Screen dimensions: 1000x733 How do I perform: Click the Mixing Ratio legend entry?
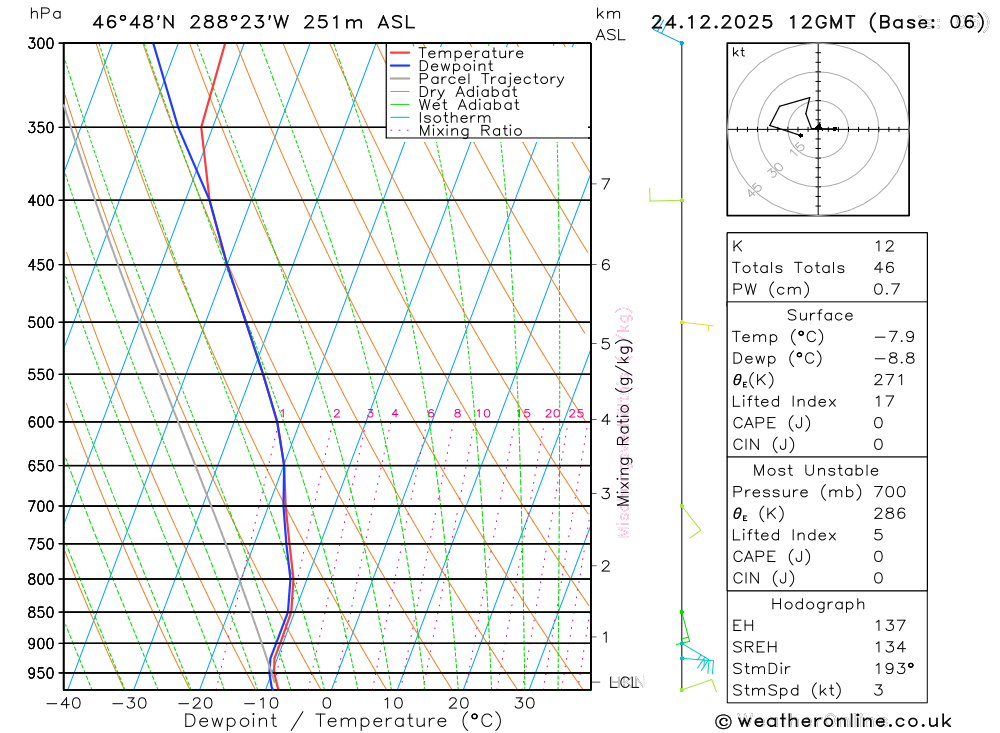click(x=456, y=131)
